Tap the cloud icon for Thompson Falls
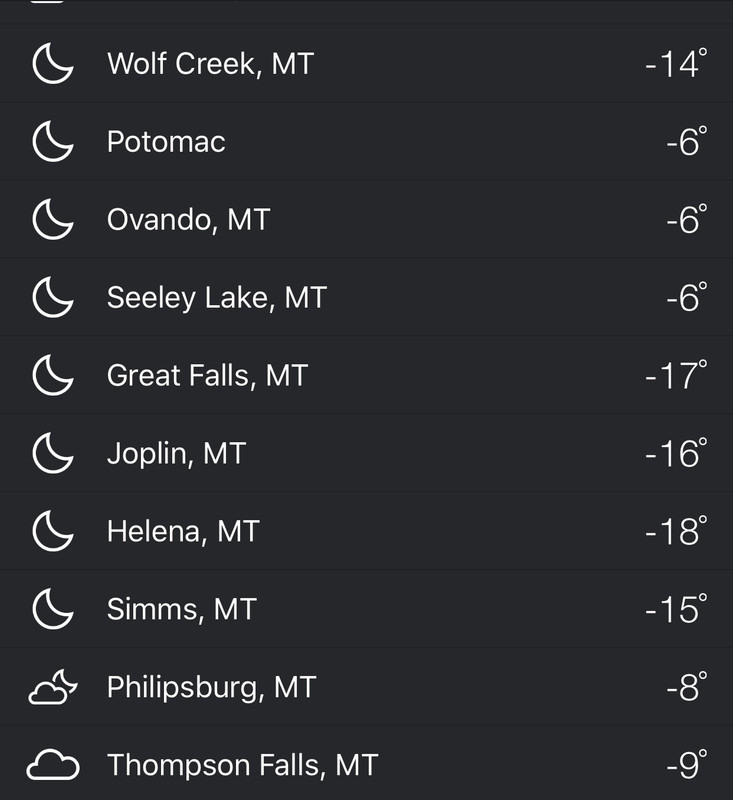Screen dimensions: 733x800 (53, 765)
